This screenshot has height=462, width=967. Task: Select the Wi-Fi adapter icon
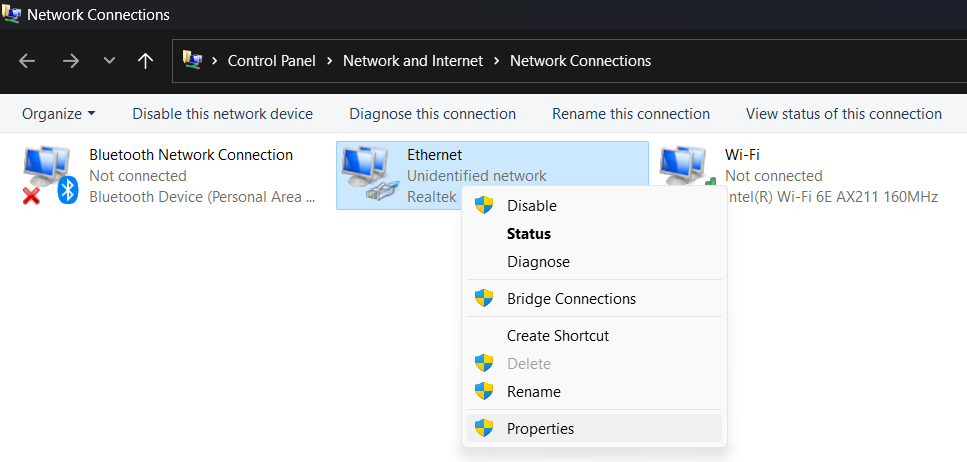tap(684, 168)
